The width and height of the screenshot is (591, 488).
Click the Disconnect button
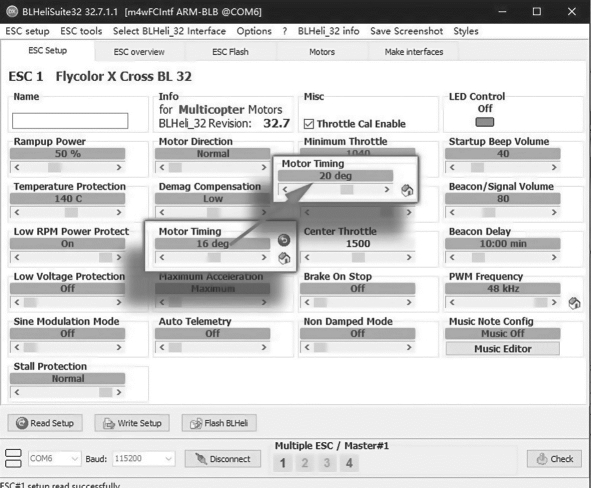(223, 459)
